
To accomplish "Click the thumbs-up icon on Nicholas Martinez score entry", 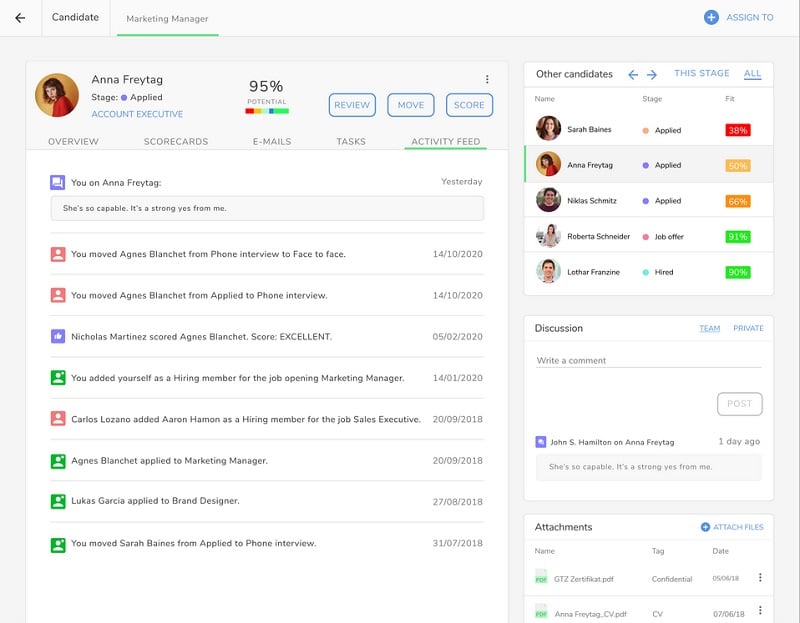I will coord(58,337).
